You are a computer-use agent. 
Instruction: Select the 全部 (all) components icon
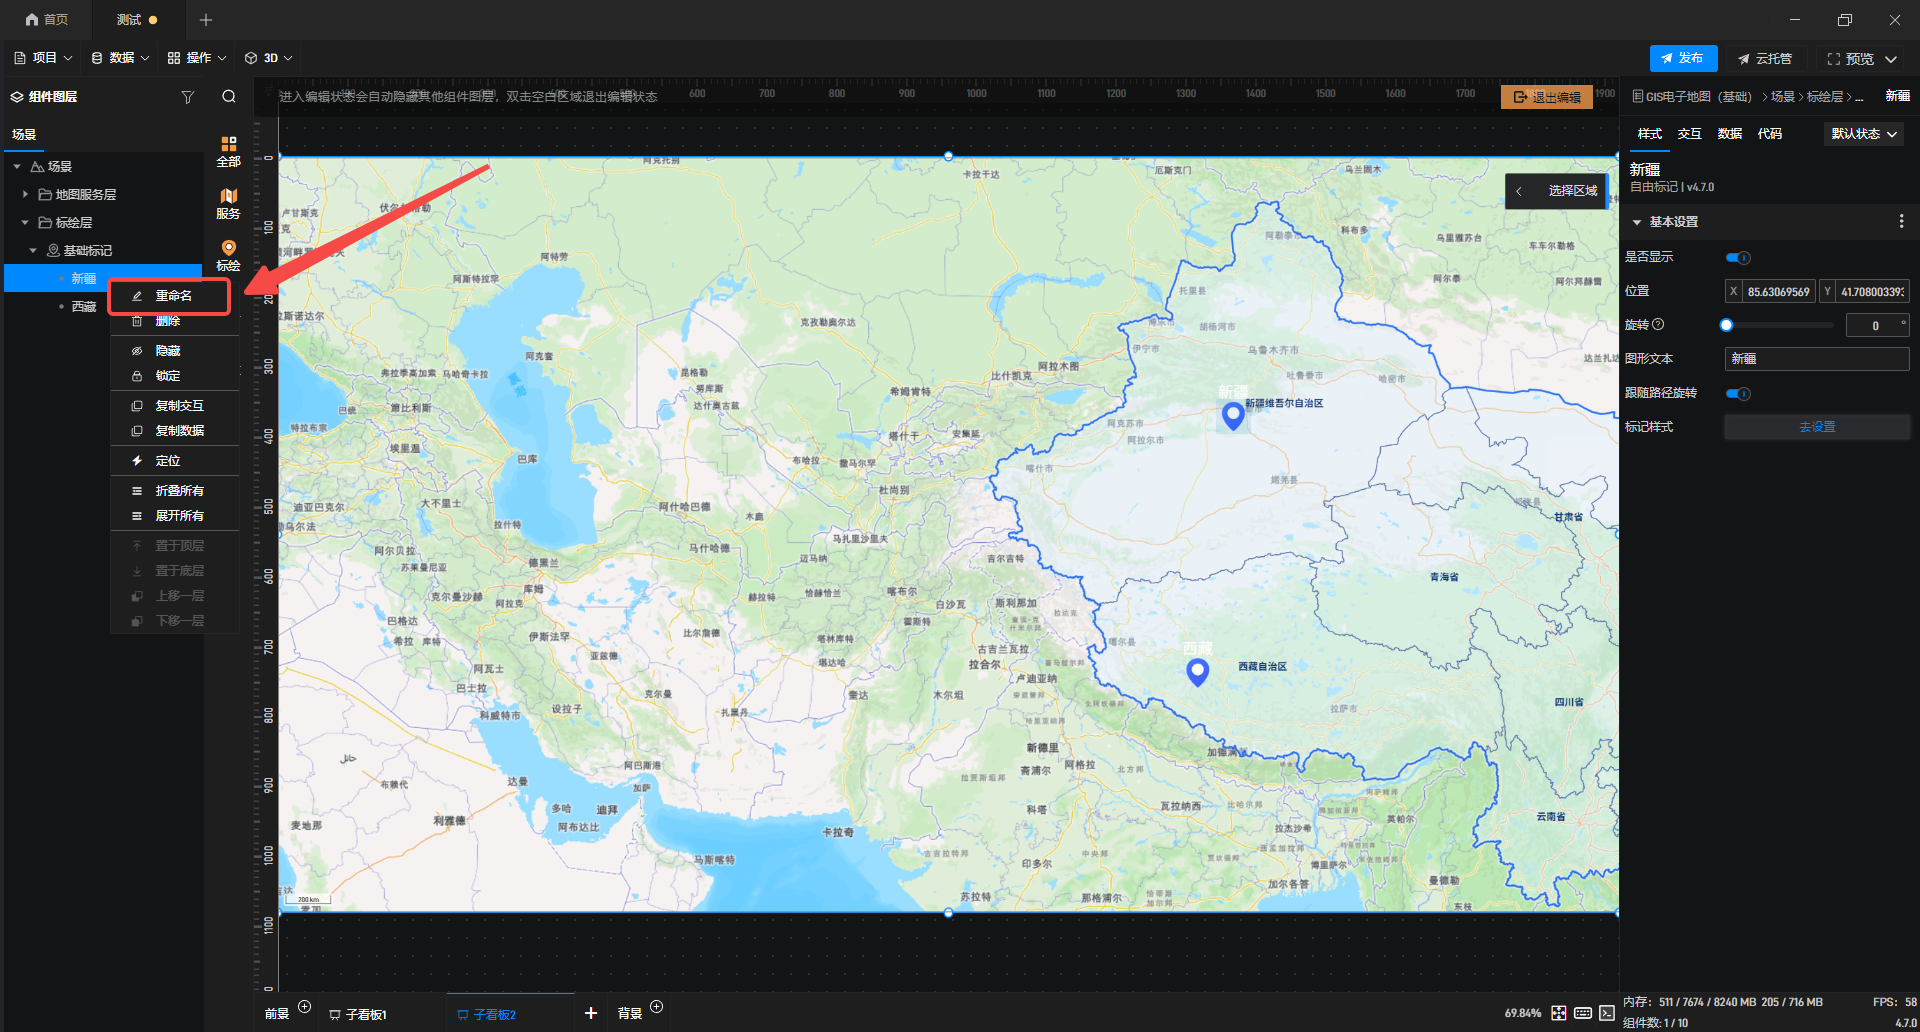pos(229,151)
